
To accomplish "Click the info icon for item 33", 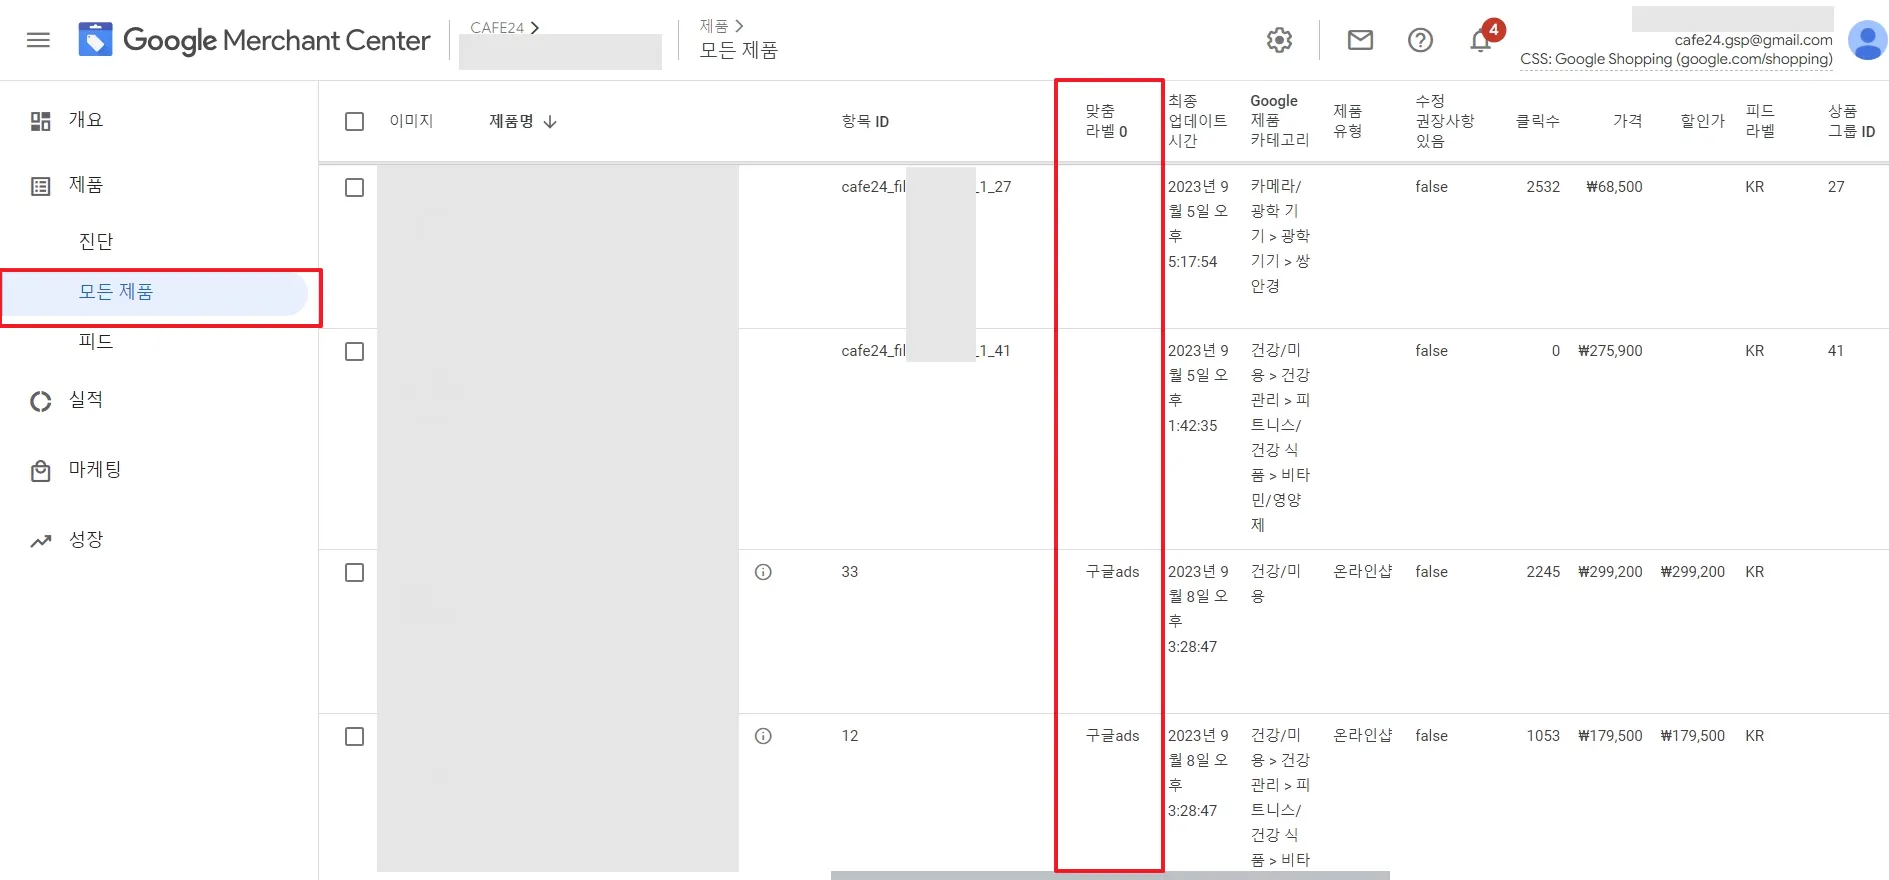I will click(x=763, y=572).
